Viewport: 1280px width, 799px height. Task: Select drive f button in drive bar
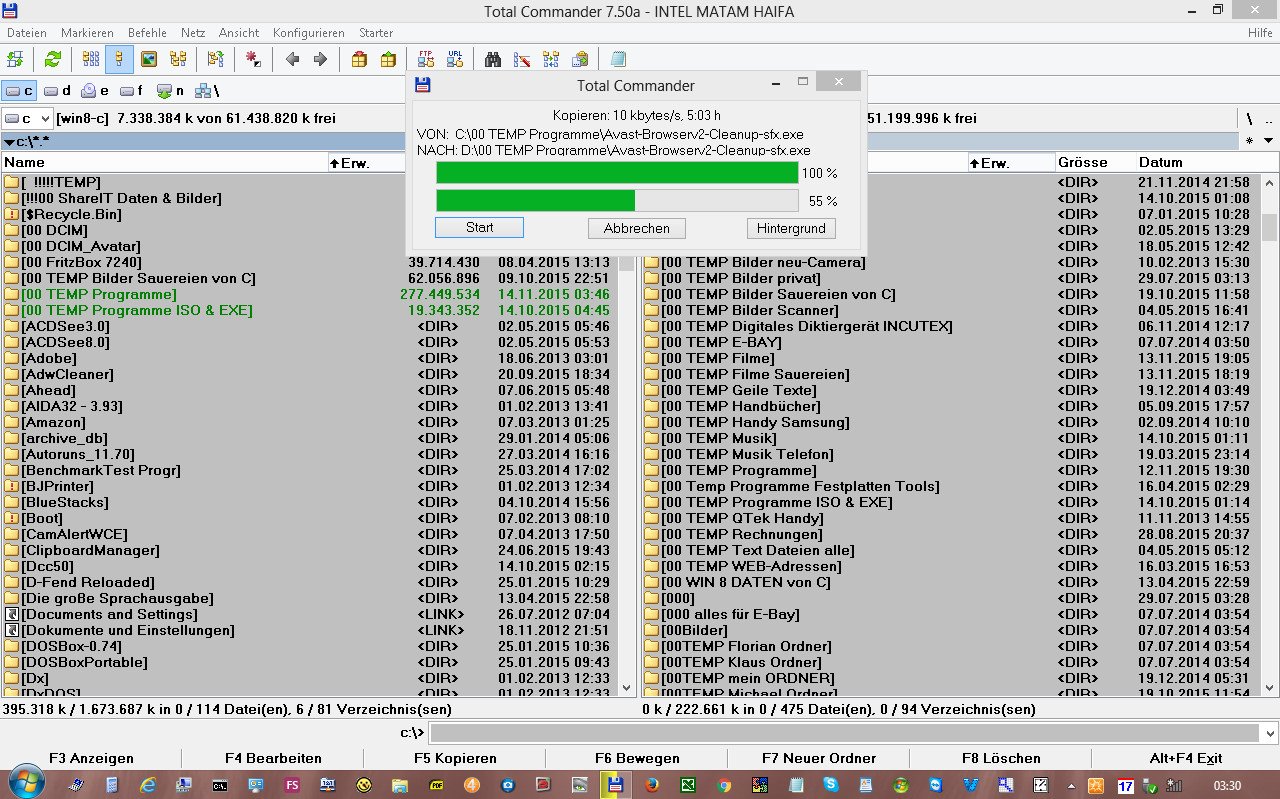pyautogui.click(x=132, y=91)
